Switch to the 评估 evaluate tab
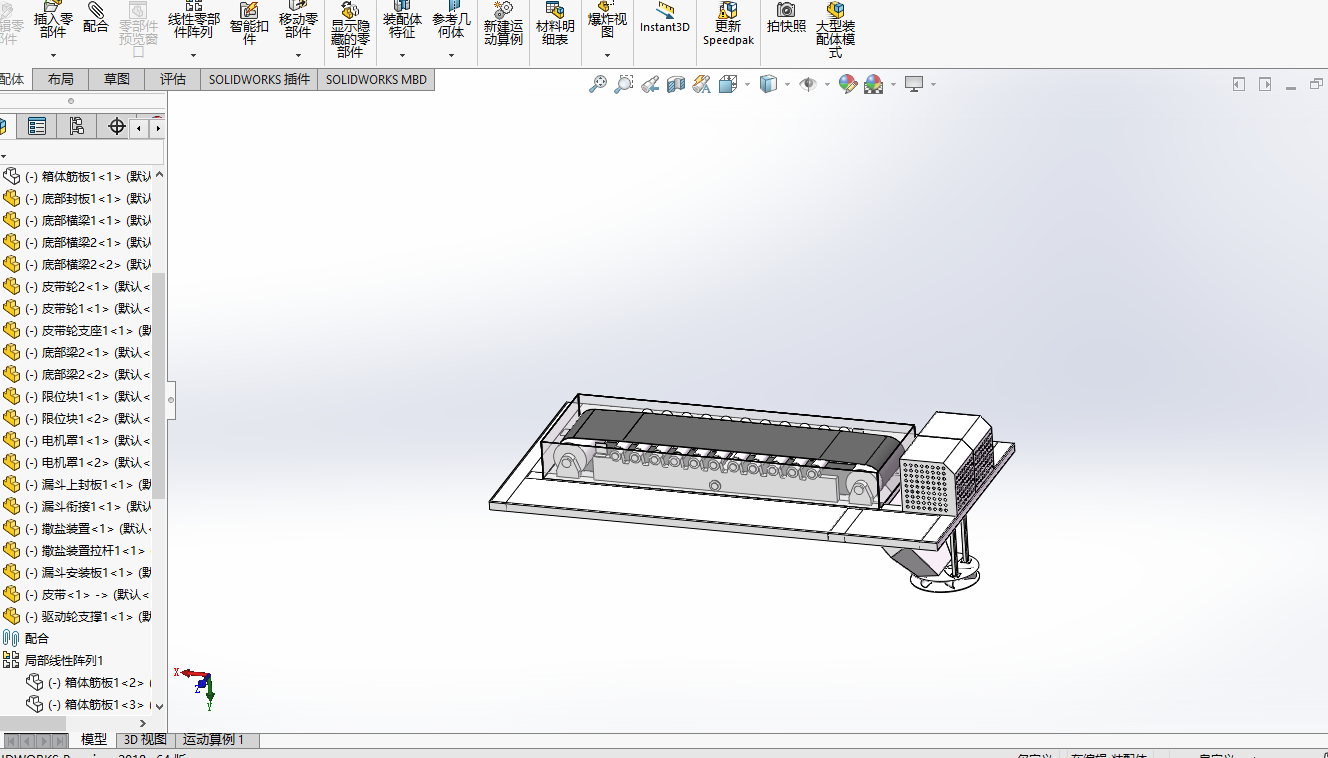Viewport: 1328px width, 758px height. coord(173,79)
